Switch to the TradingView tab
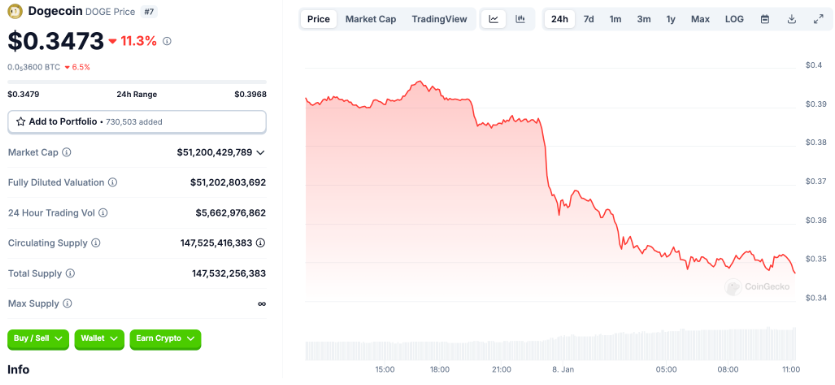Viewport: 835px width, 385px height. tap(439, 19)
